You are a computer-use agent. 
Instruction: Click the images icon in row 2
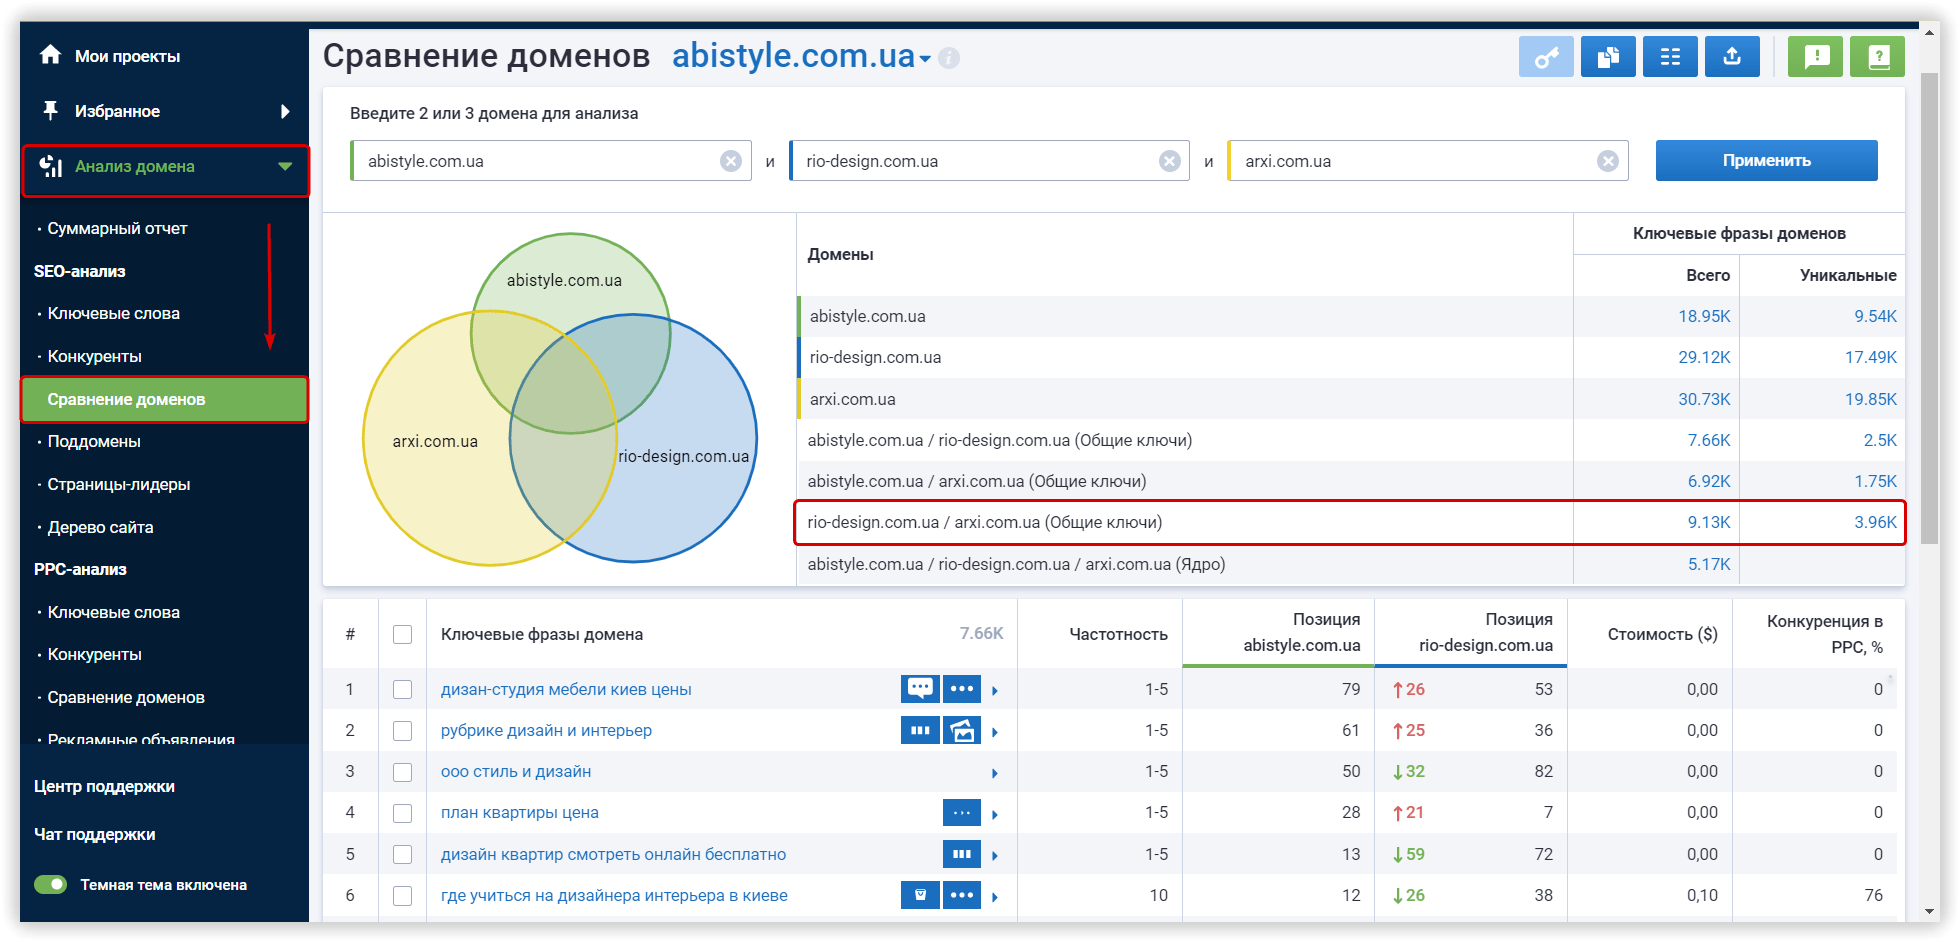962,731
